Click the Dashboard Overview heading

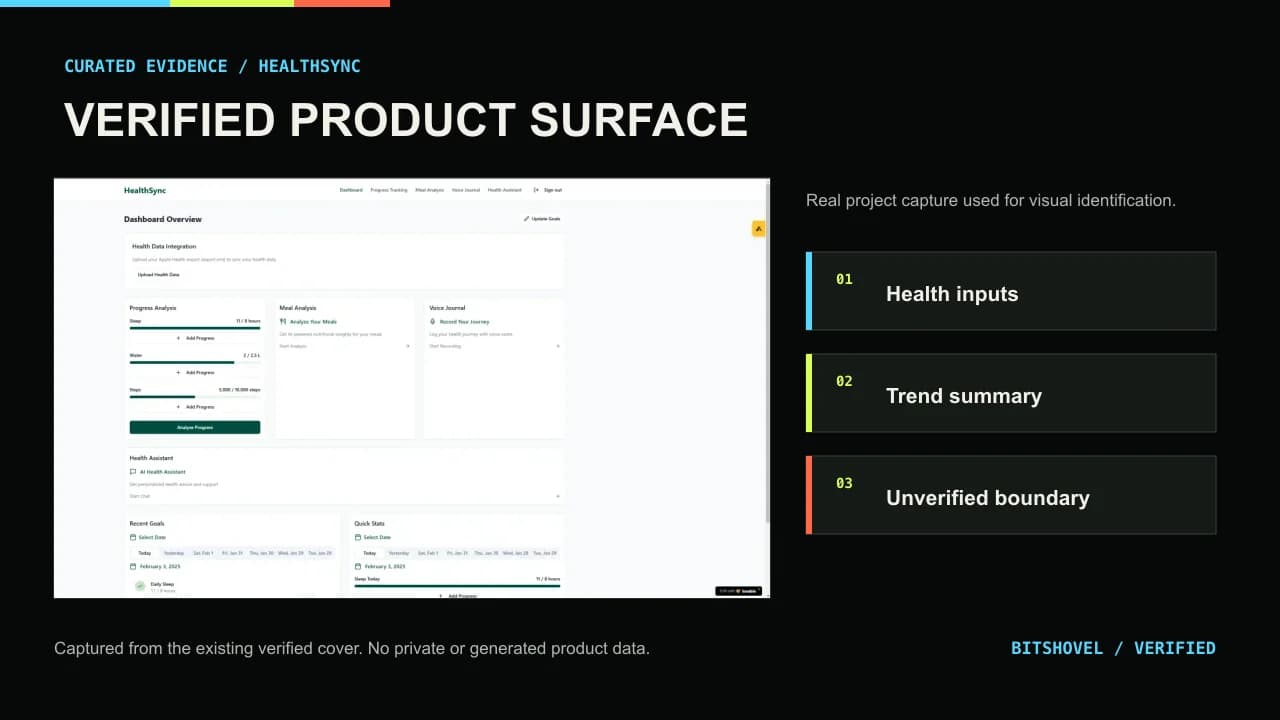click(163, 219)
